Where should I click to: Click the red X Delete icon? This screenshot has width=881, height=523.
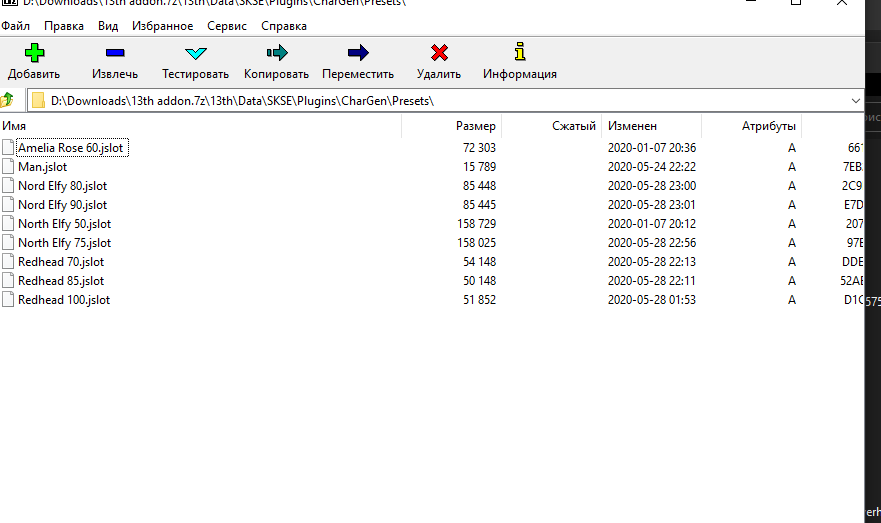click(x=438, y=53)
